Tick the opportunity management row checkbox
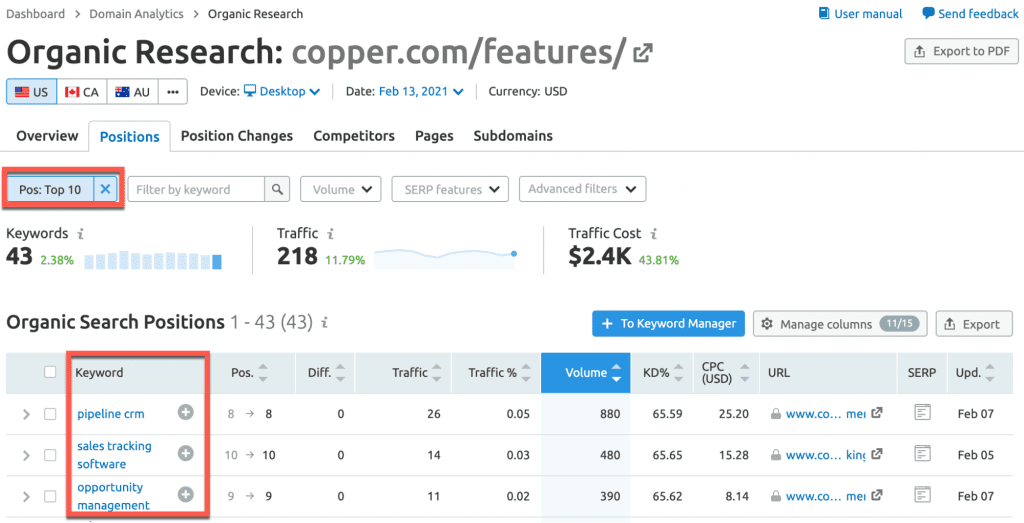Screen dimensions: 1024x523 click(x=51, y=496)
